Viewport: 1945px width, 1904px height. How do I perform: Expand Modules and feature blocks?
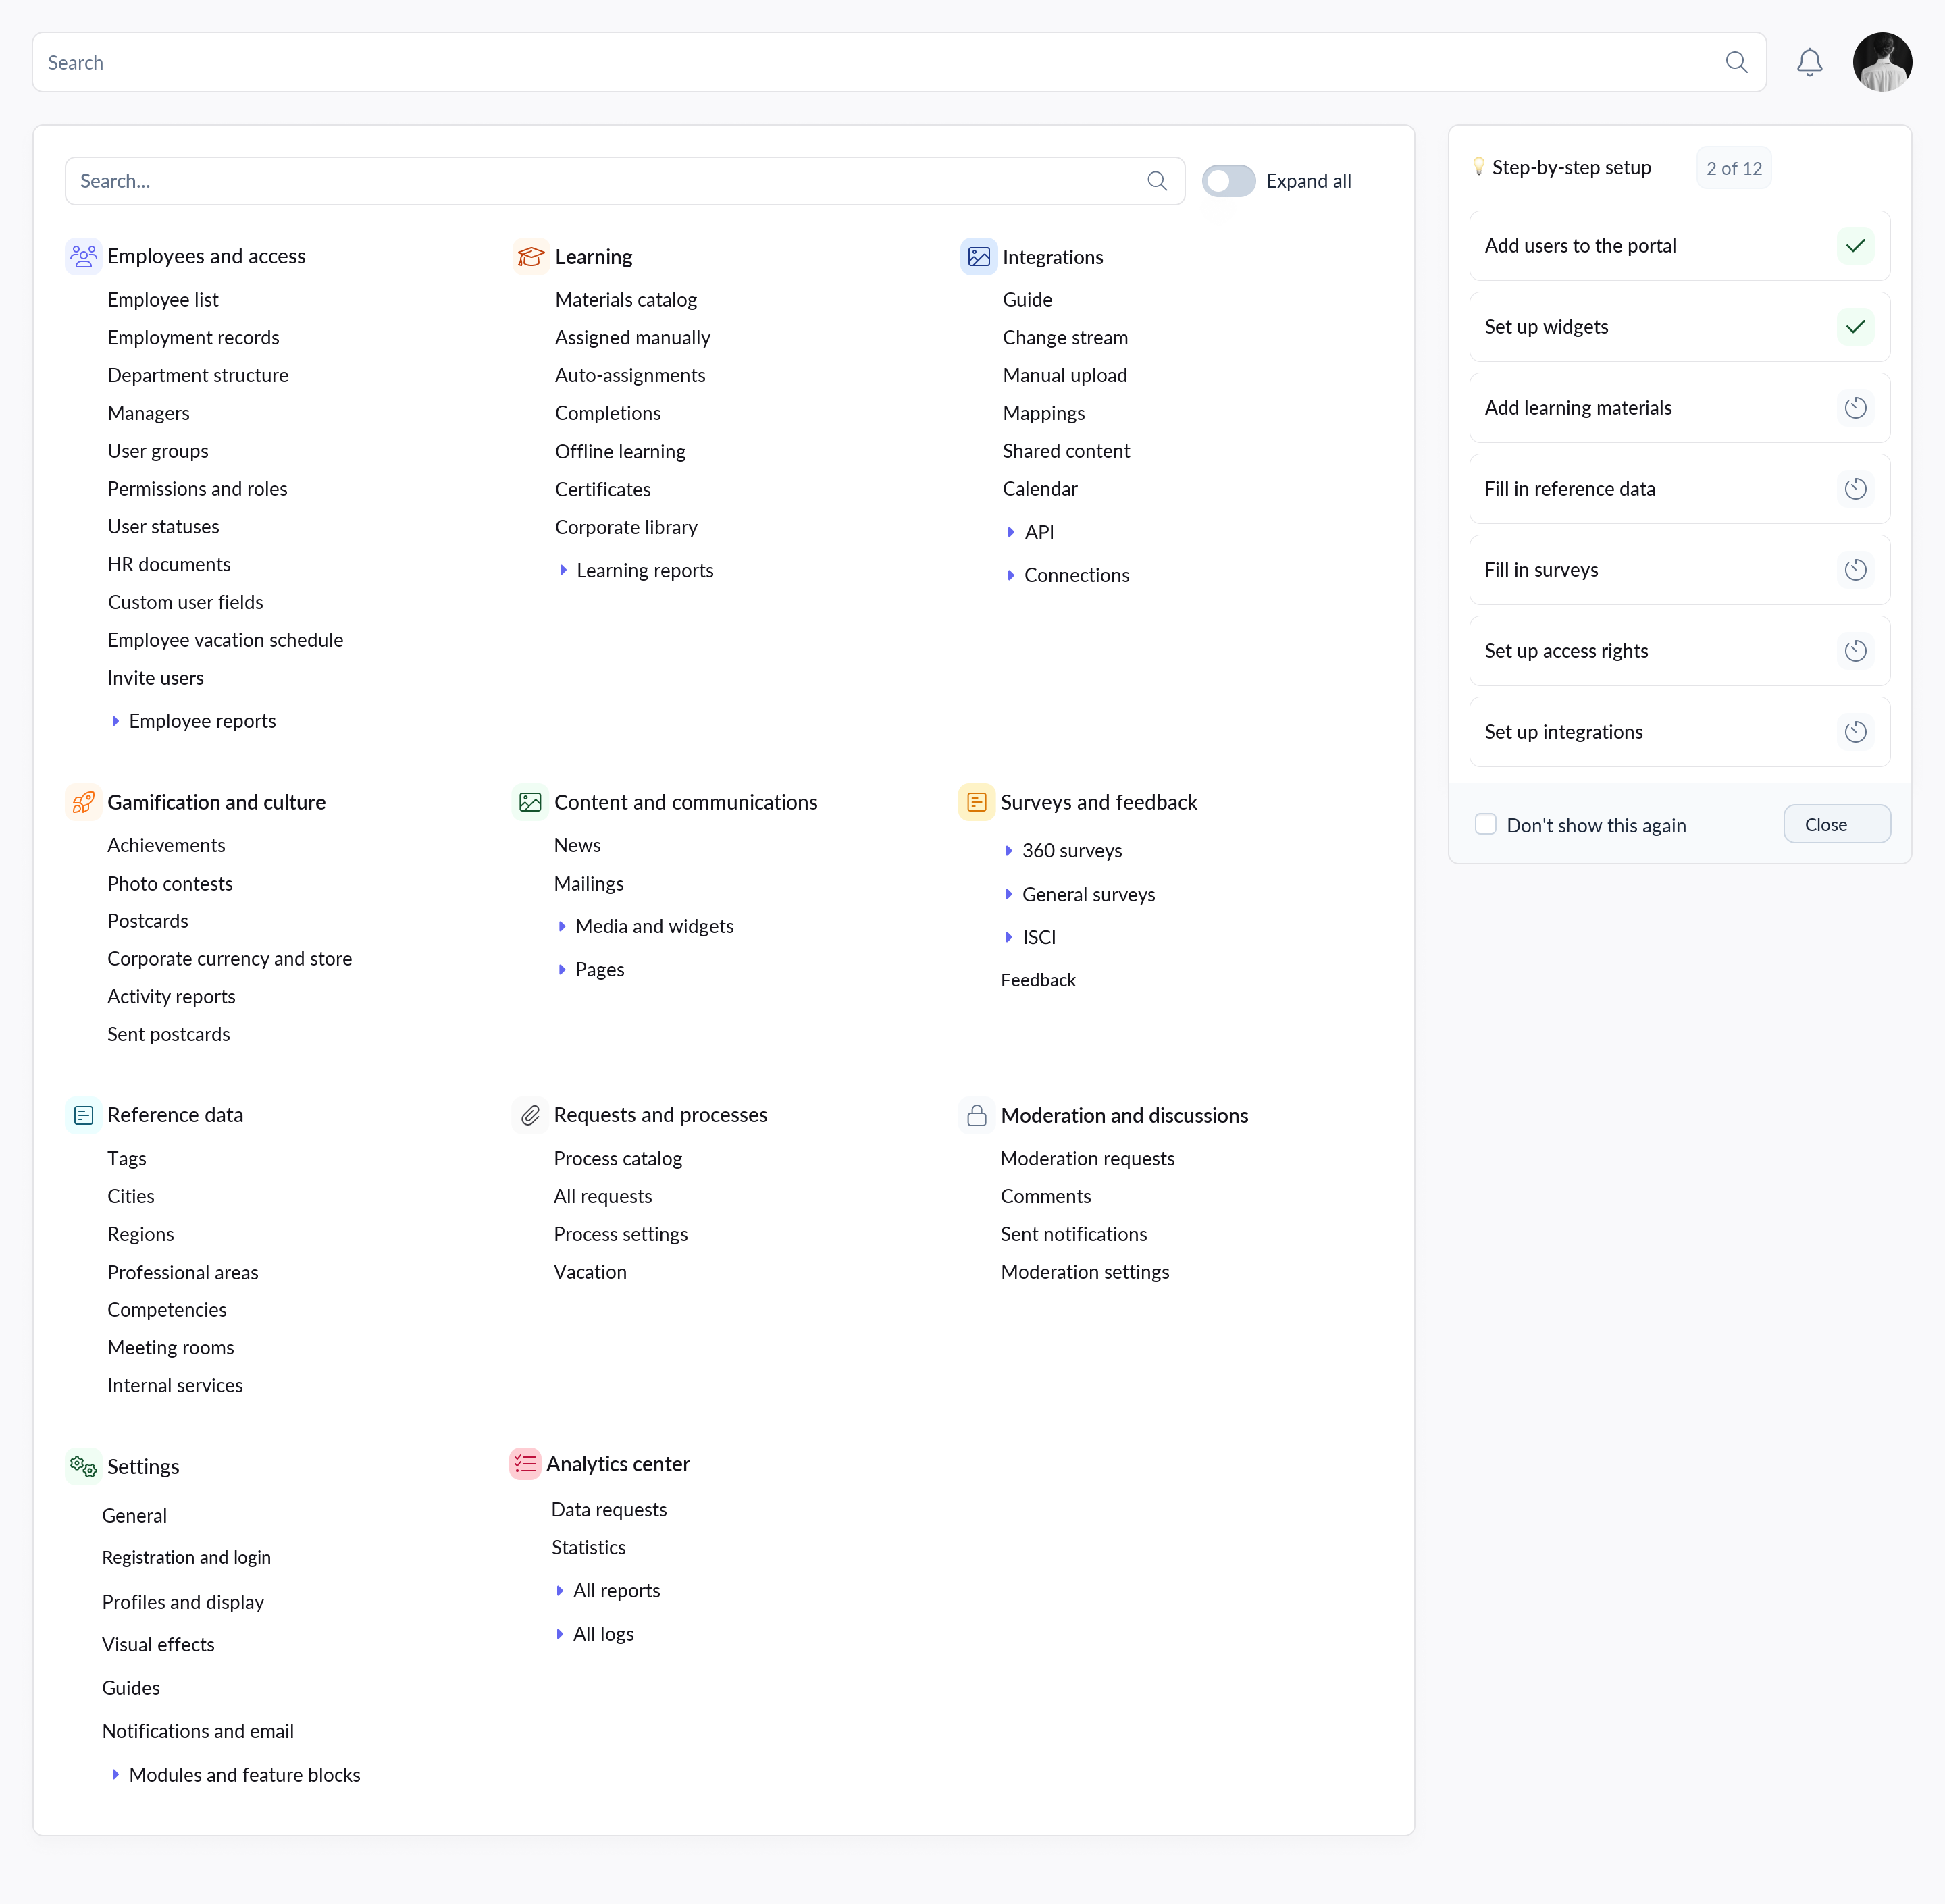point(115,1774)
